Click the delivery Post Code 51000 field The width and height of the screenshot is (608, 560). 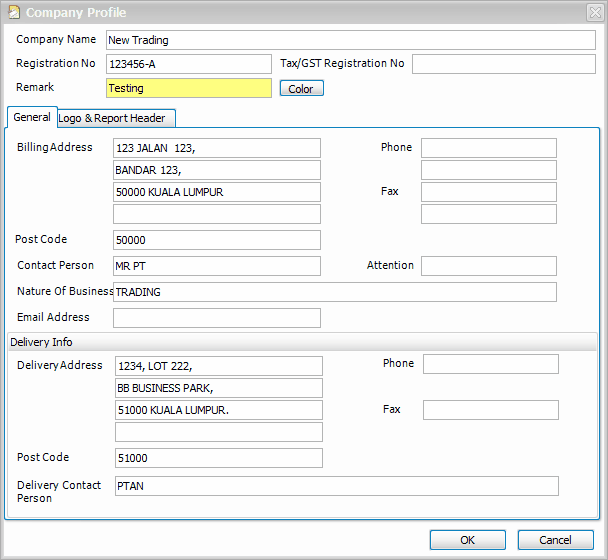(x=219, y=458)
